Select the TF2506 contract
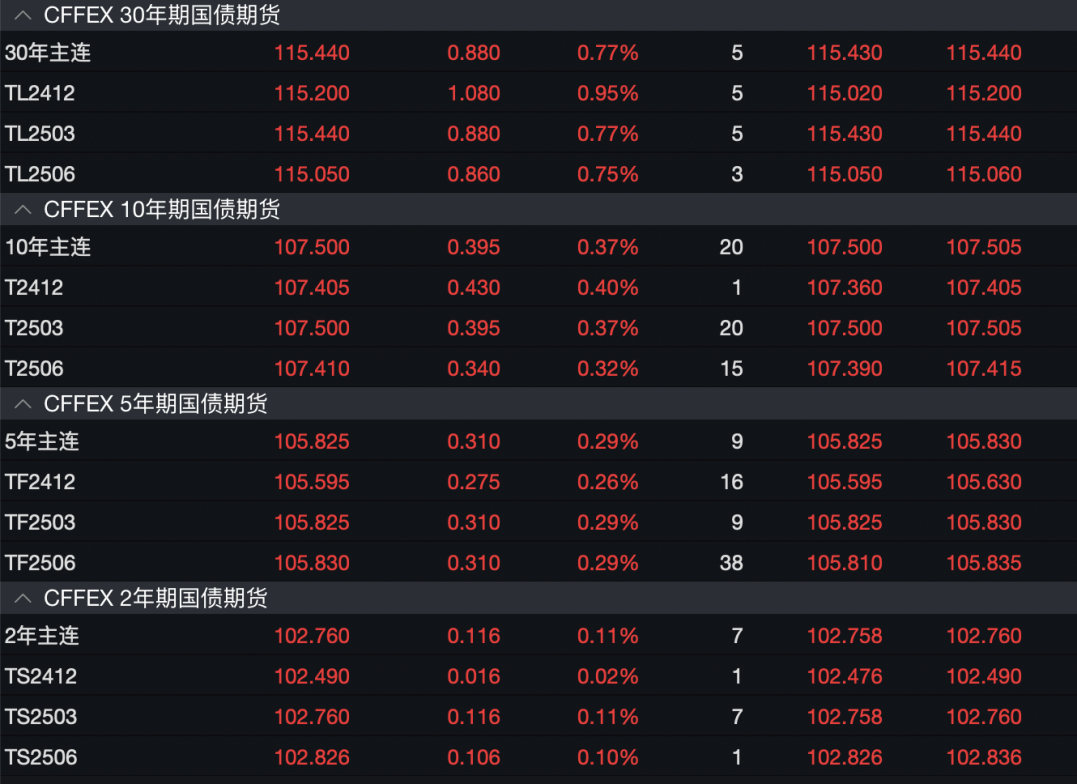 (40, 563)
